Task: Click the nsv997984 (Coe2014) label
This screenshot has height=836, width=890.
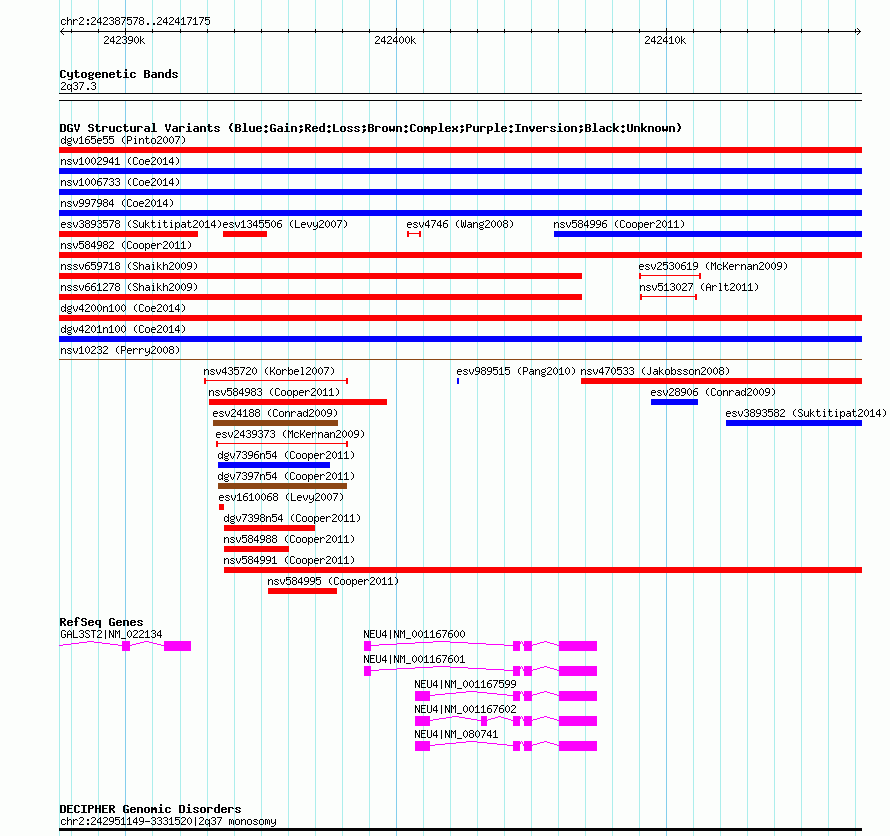Action: click(x=117, y=203)
